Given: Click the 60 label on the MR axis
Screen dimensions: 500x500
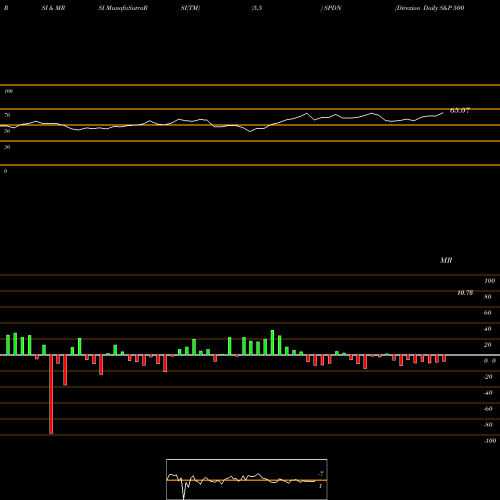Looking at the screenshot, I should pos(487,313).
